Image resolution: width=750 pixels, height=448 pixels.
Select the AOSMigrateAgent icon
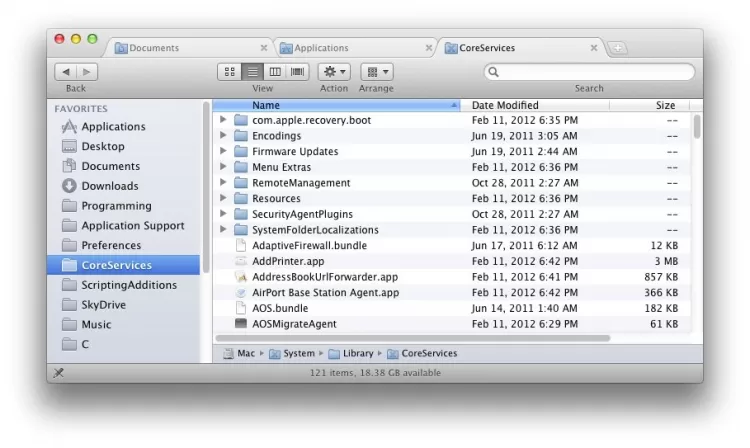point(241,324)
